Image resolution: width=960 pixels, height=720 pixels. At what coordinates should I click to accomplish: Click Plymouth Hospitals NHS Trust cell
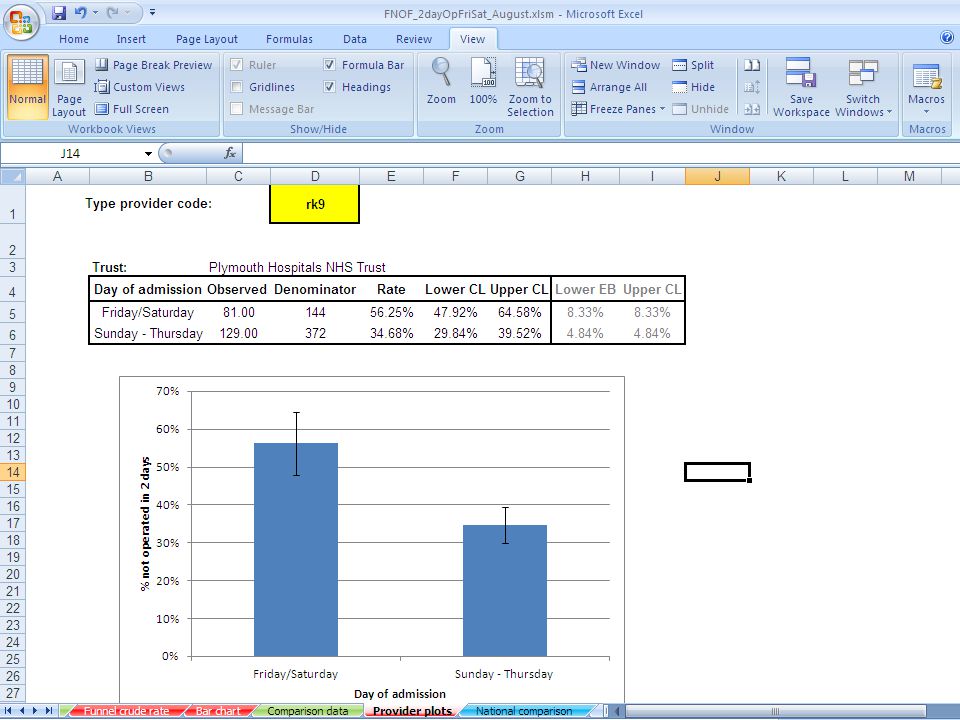click(x=297, y=268)
